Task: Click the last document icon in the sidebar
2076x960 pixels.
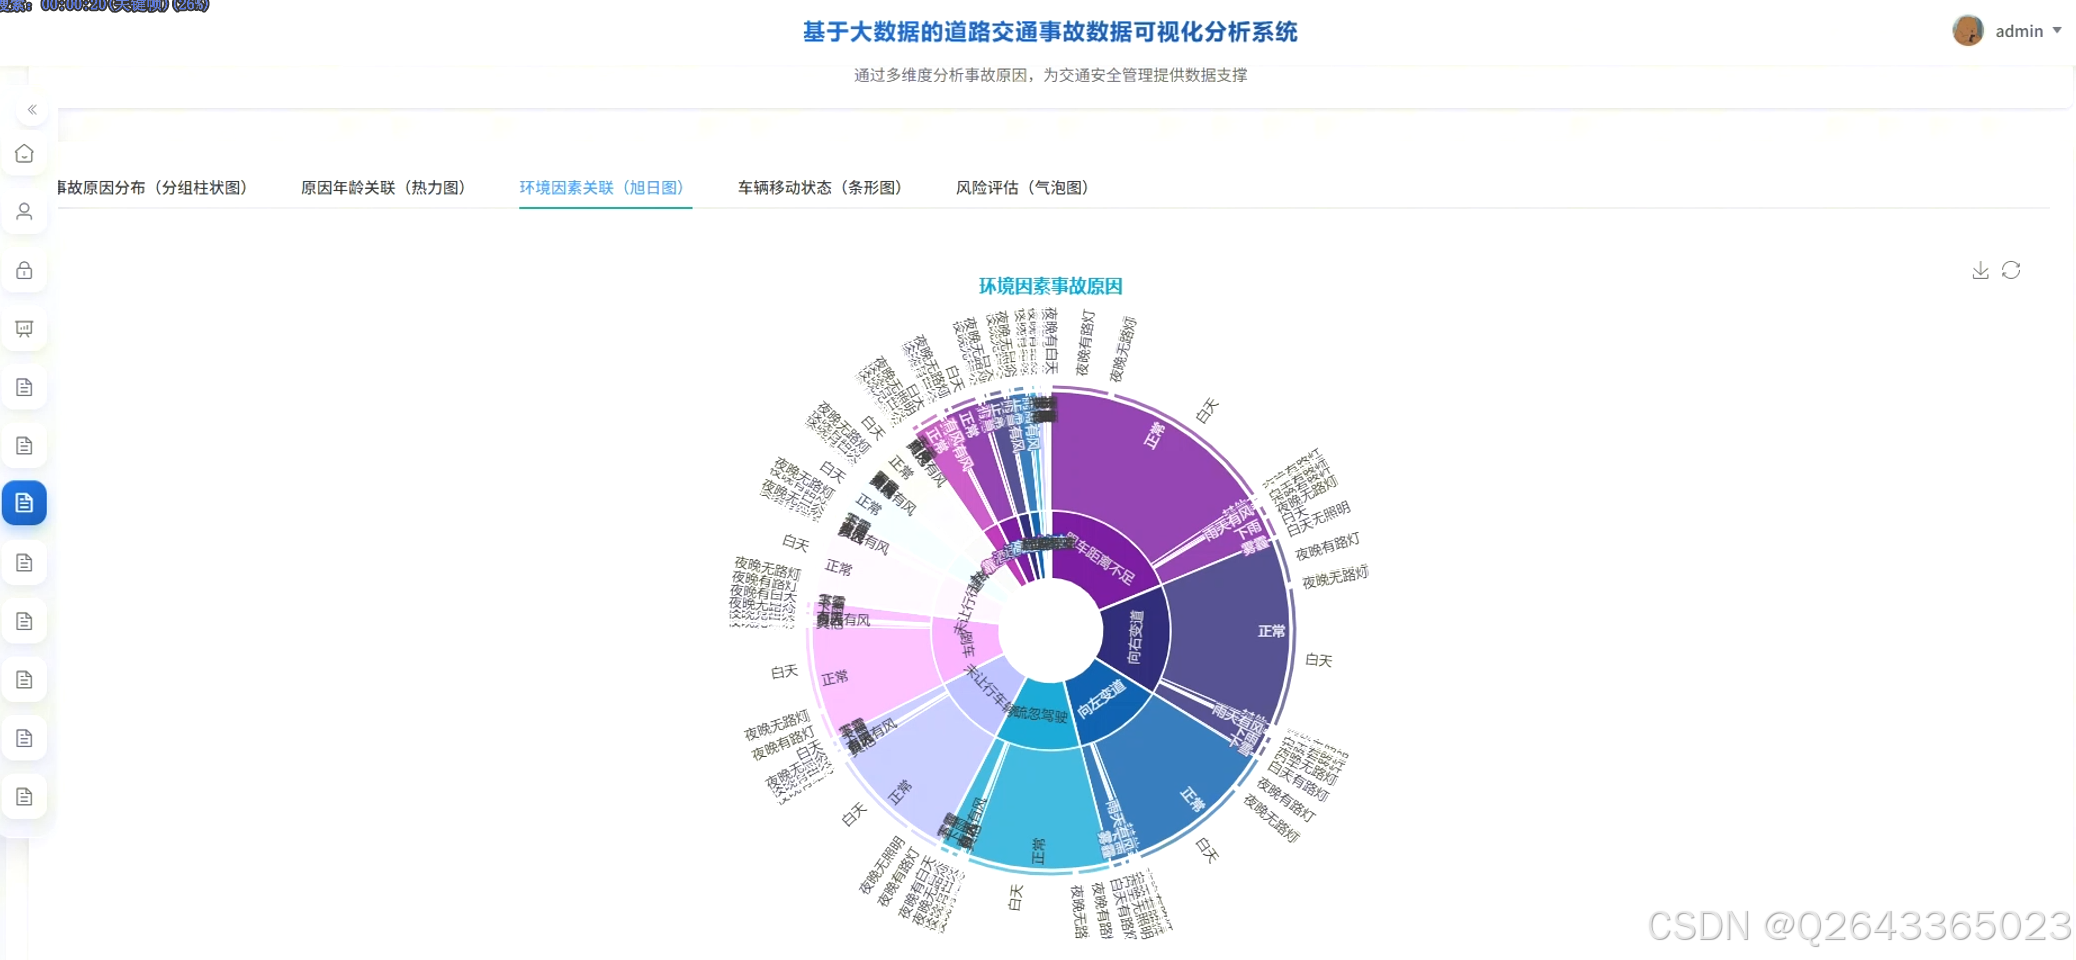Action: coord(25,796)
